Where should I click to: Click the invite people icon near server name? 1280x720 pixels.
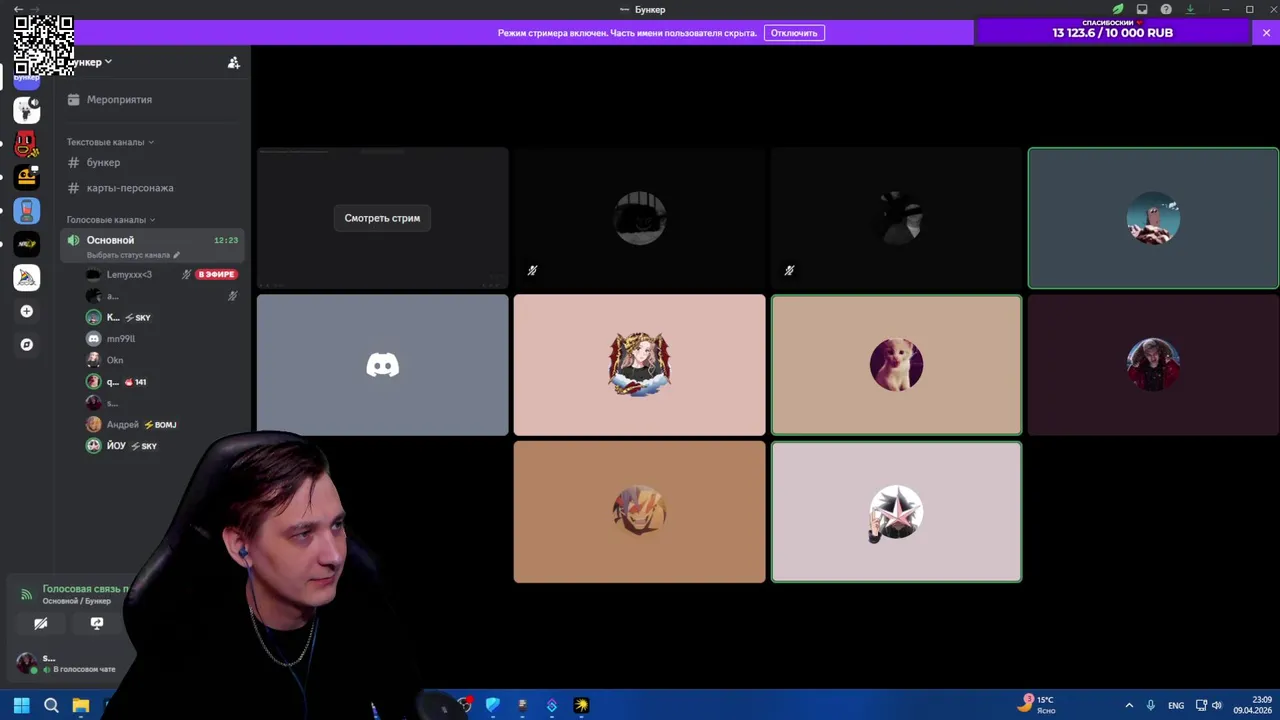(x=233, y=62)
